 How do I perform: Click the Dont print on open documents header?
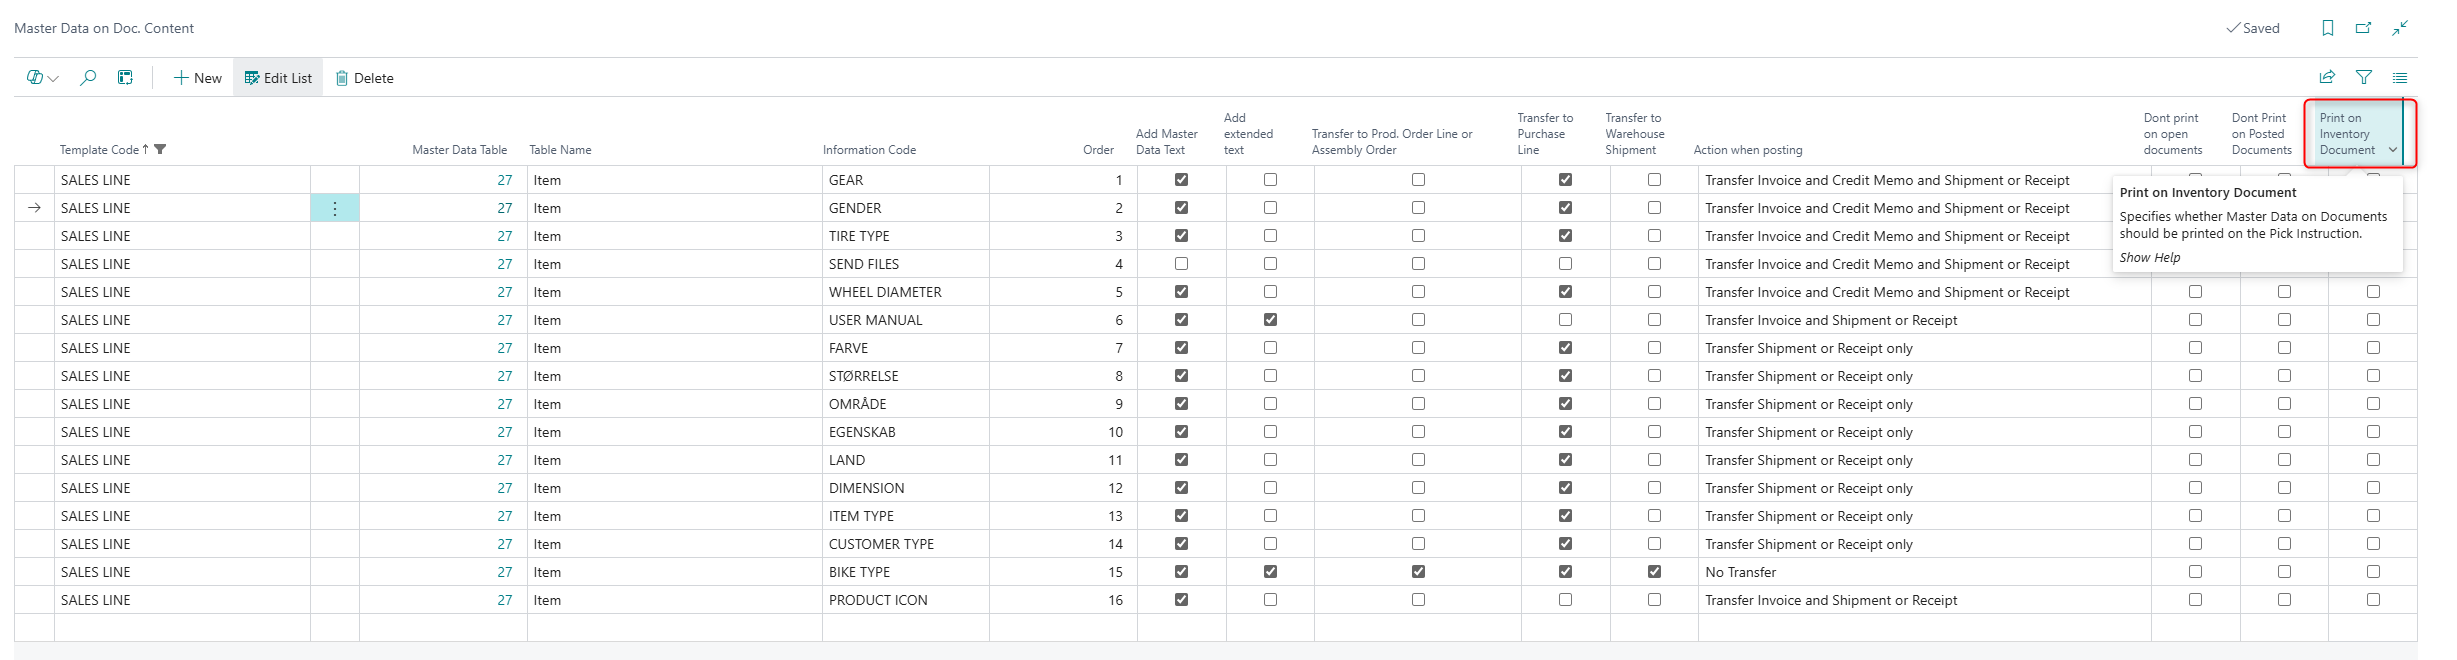pyautogui.click(x=2173, y=134)
